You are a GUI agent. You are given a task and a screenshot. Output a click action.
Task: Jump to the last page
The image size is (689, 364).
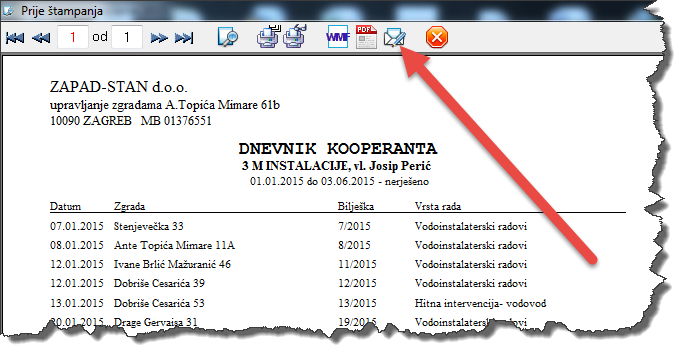tap(184, 38)
